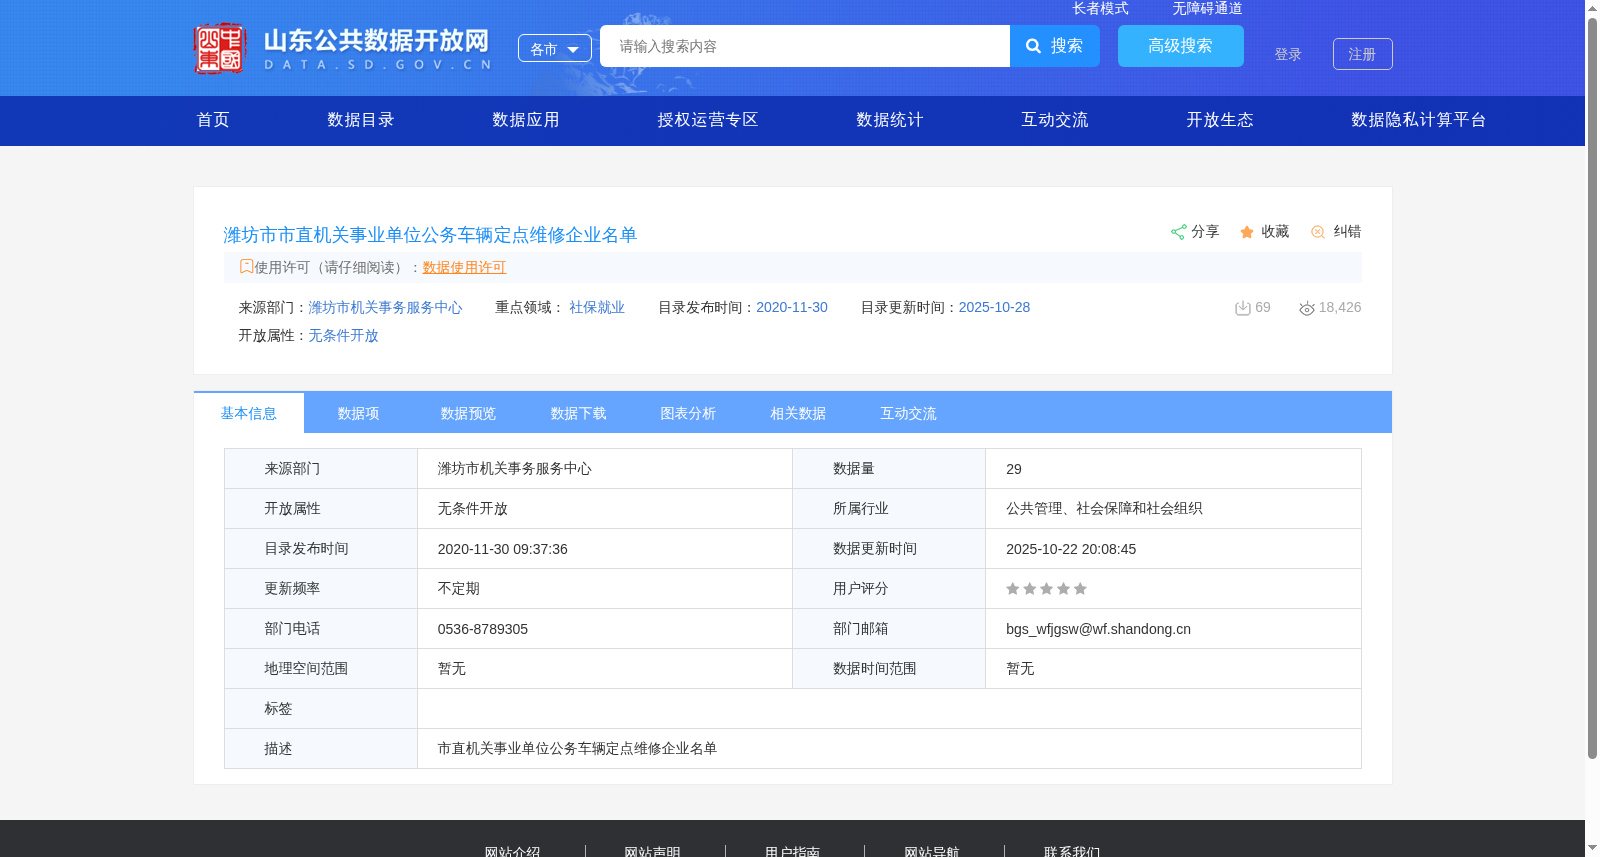Image resolution: width=1600 pixels, height=857 pixels.
Task: Click the share (分享) icon
Action: click(x=1178, y=232)
